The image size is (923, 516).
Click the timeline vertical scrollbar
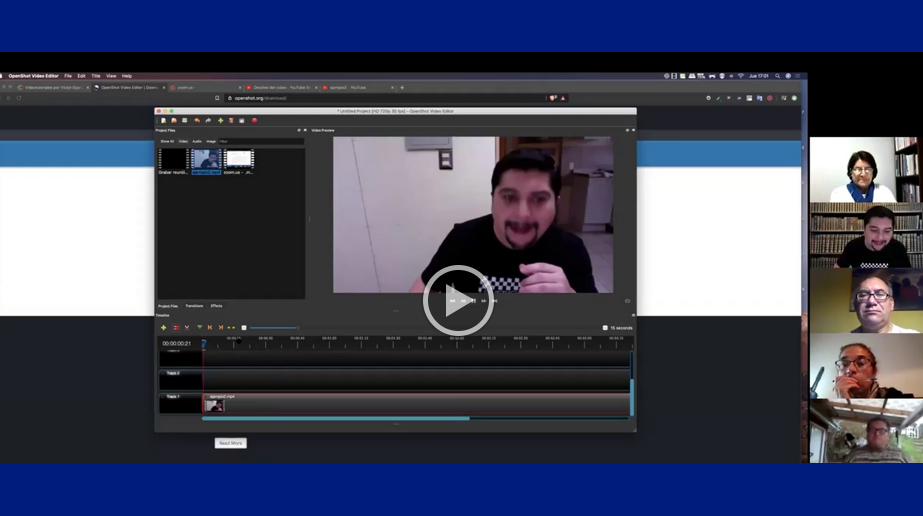[632, 397]
